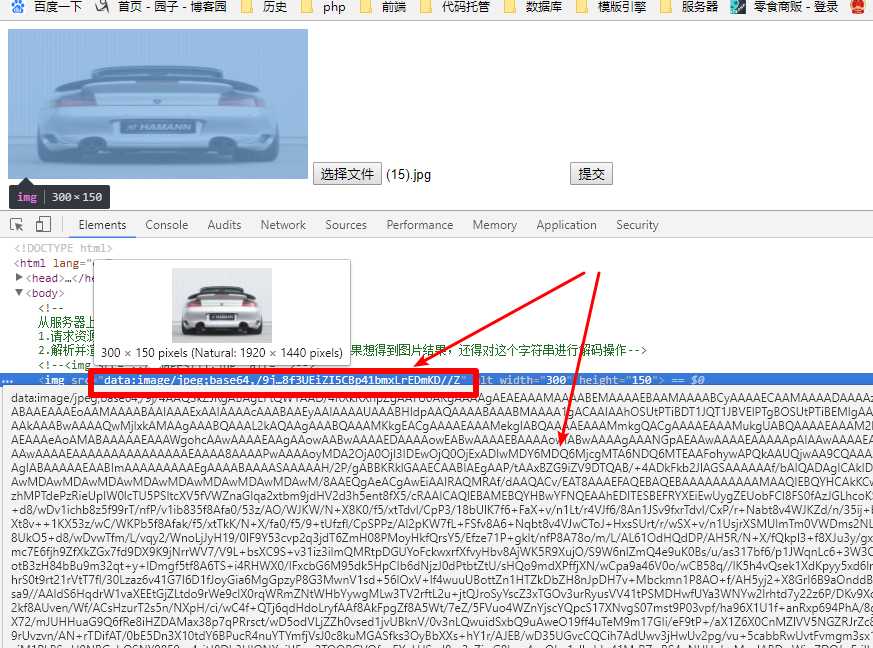Select the <!DOCTYPE html> line
This screenshot has height=648, width=873.
[x=63, y=248]
